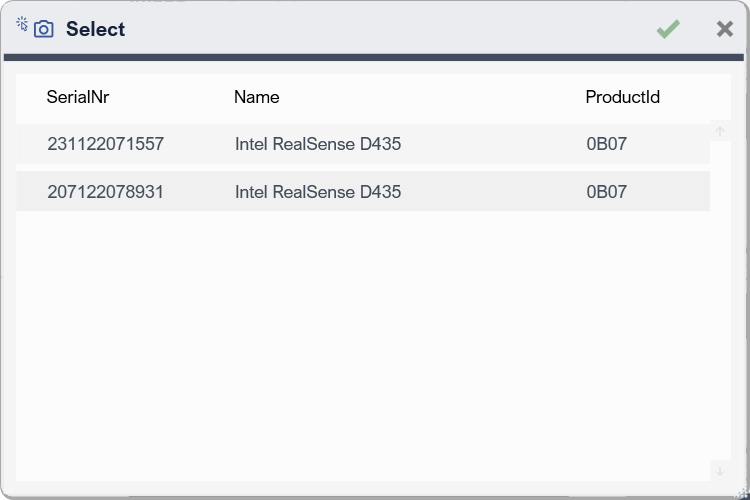The height and width of the screenshot is (500, 750).
Task: Click the dark divider bar under the title
Action: [x=374, y=58]
